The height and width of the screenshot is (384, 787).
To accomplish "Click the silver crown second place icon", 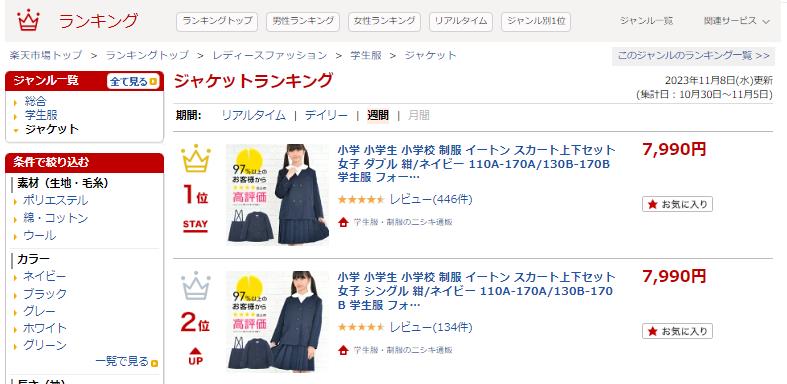I will coord(196,286).
